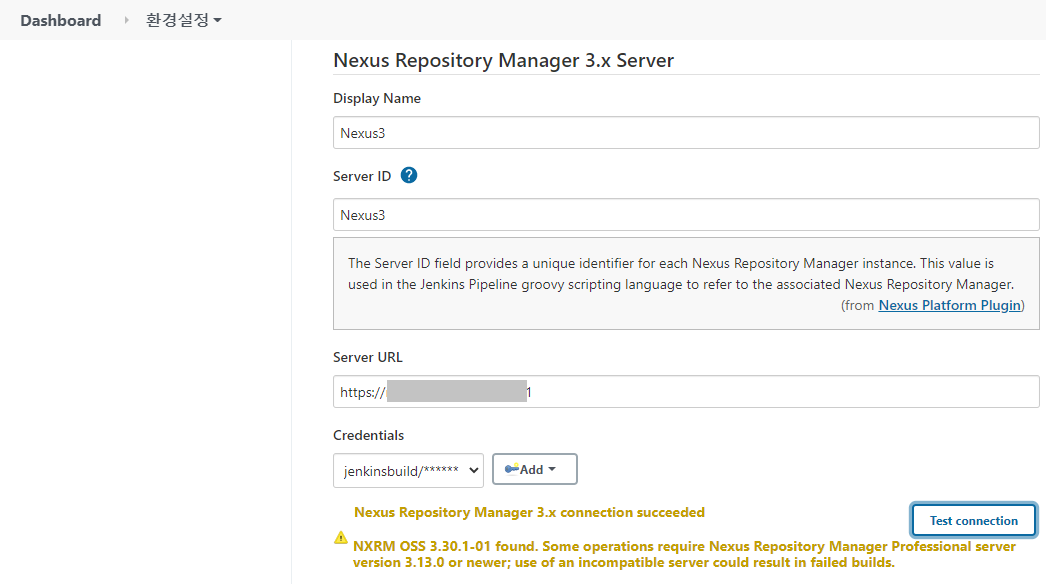Viewport: 1046px width, 584px height.
Task: Open the jenkinsbuild credentials dropdown
Action: pos(408,471)
